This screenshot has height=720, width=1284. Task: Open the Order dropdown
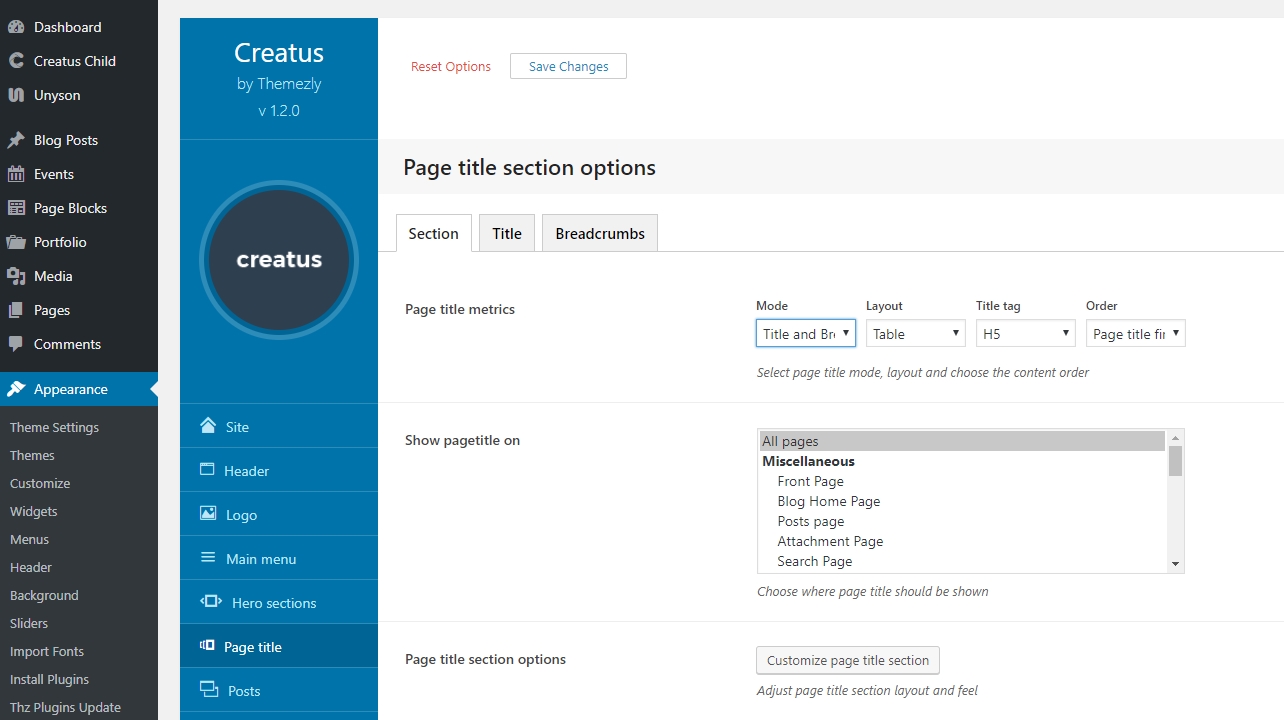[x=1135, y=334]
